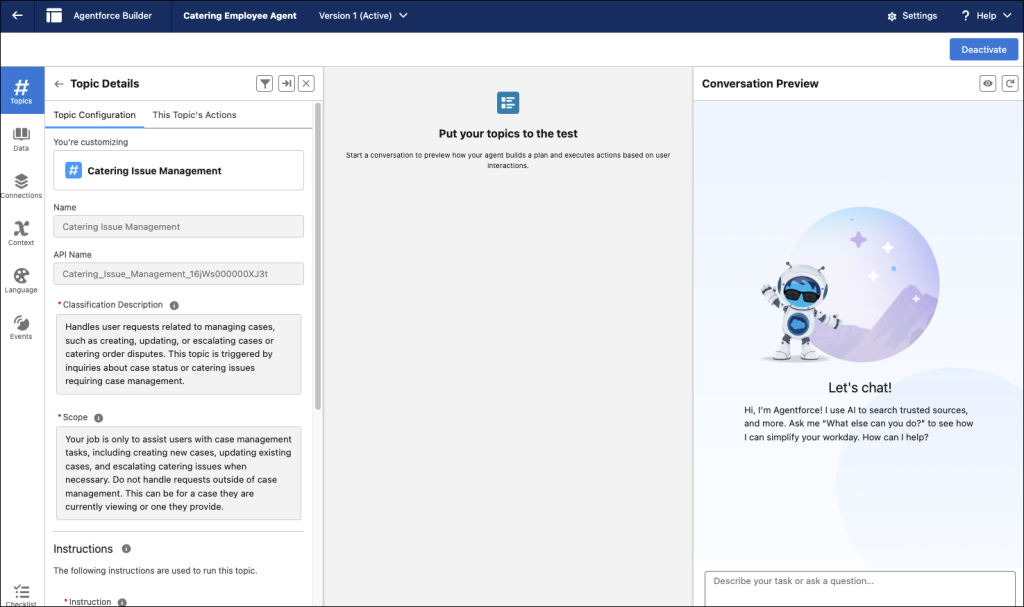The image size is (1024, 607).
Task: Collapse the Topic Details panel
Action: click(285, 83)
